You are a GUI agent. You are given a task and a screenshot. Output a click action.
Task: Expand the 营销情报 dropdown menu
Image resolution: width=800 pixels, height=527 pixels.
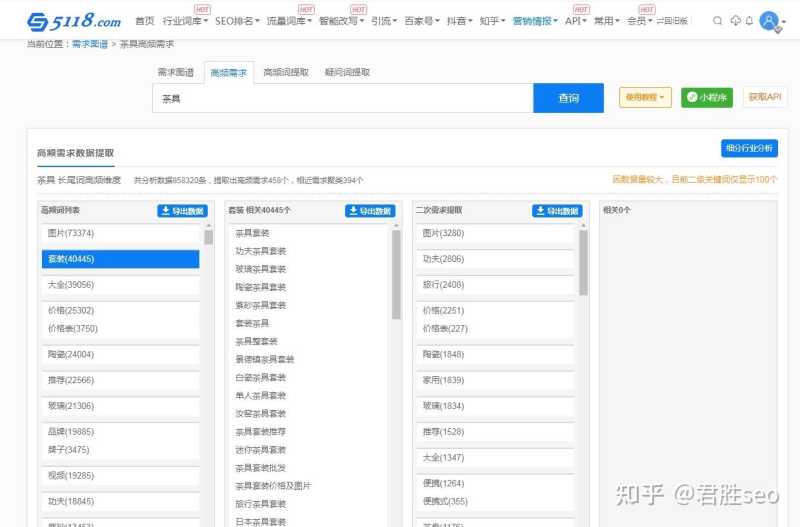(x=535, y=21)
